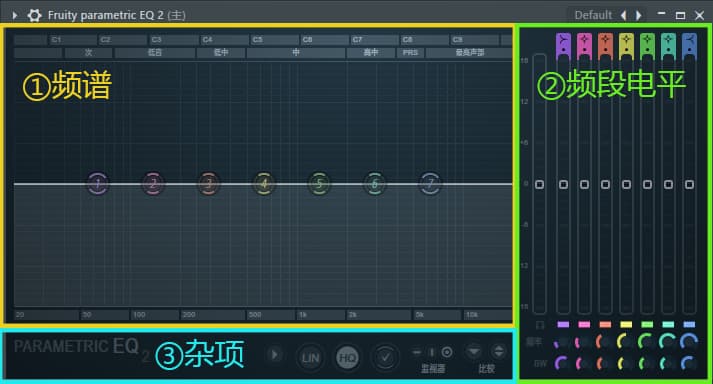Open the yellow band 4 filter type selector
This screenshot has height=384, width=713.
tap(626, 45)
